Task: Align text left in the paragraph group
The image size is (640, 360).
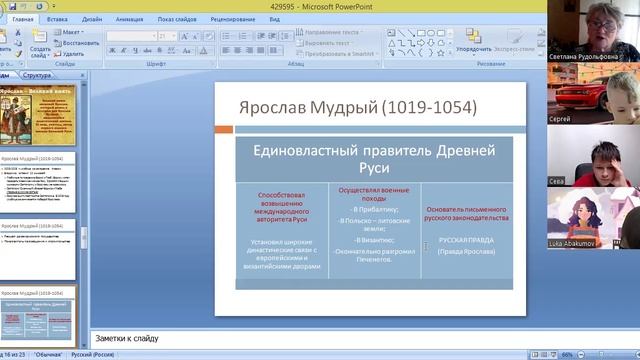Action: [226, 51]
